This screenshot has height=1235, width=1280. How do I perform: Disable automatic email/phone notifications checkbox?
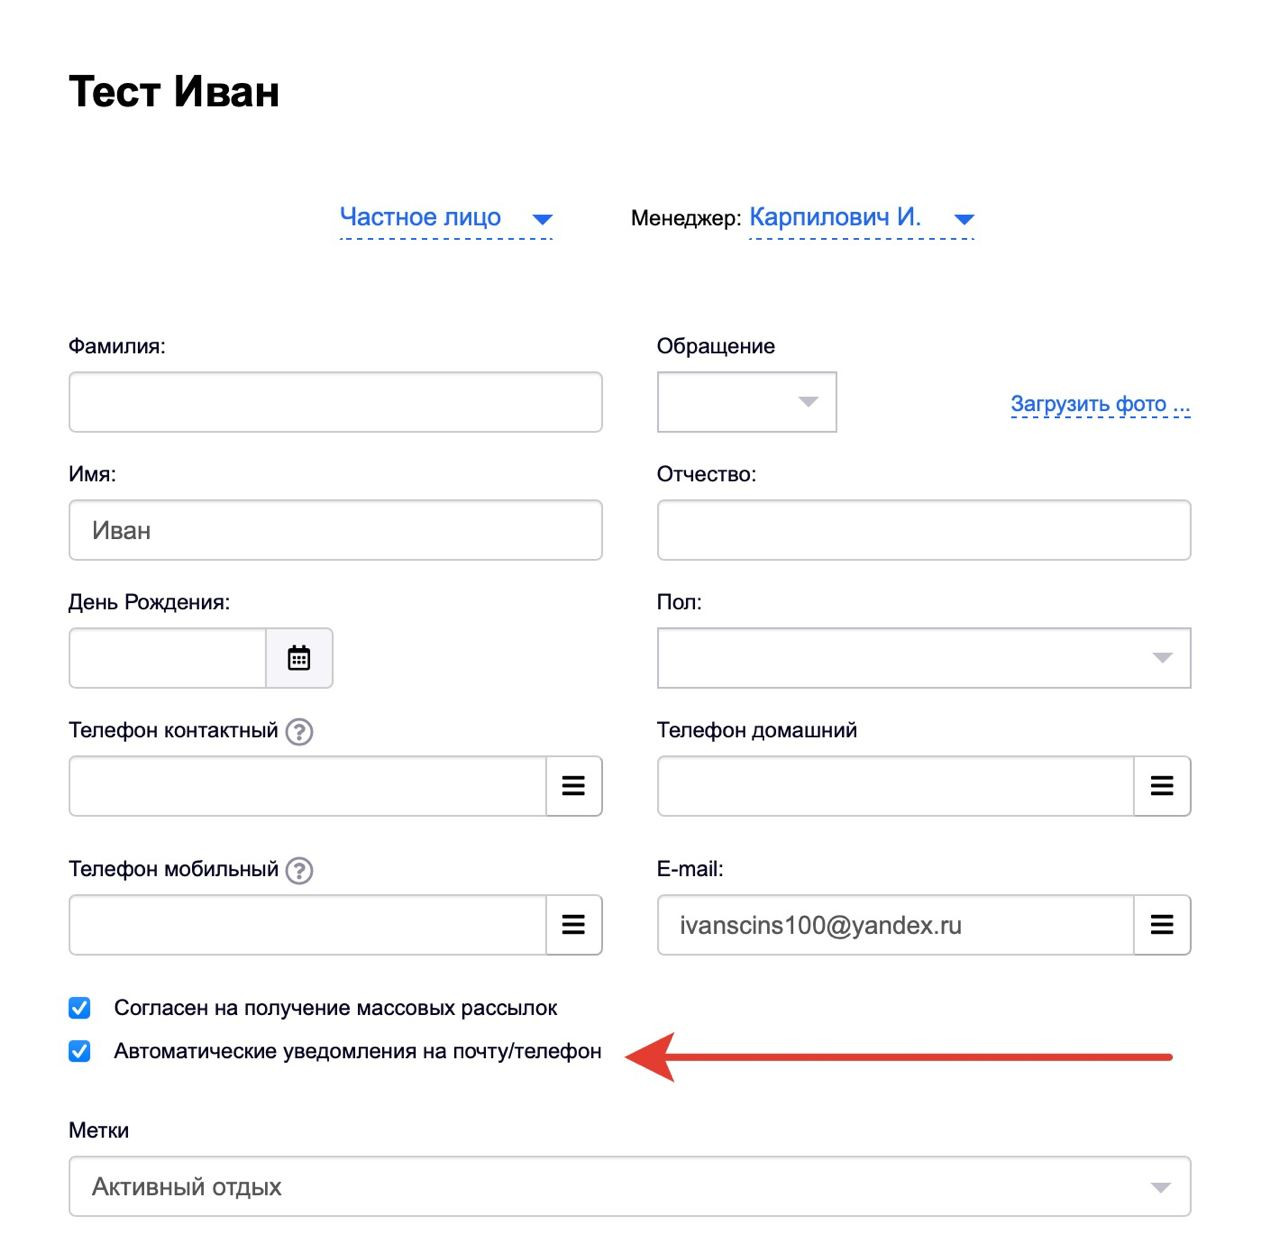[80, 1051]
